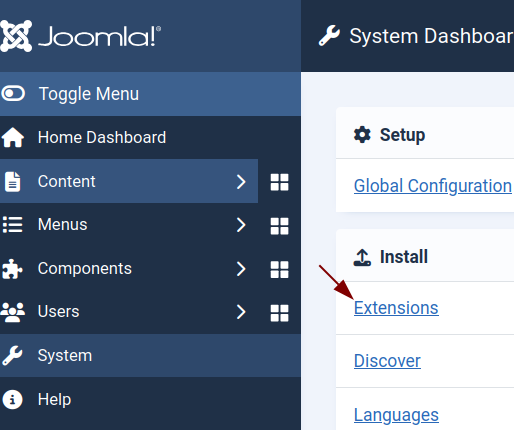Expand the Components submenu chevron

(x=241, y=269)
